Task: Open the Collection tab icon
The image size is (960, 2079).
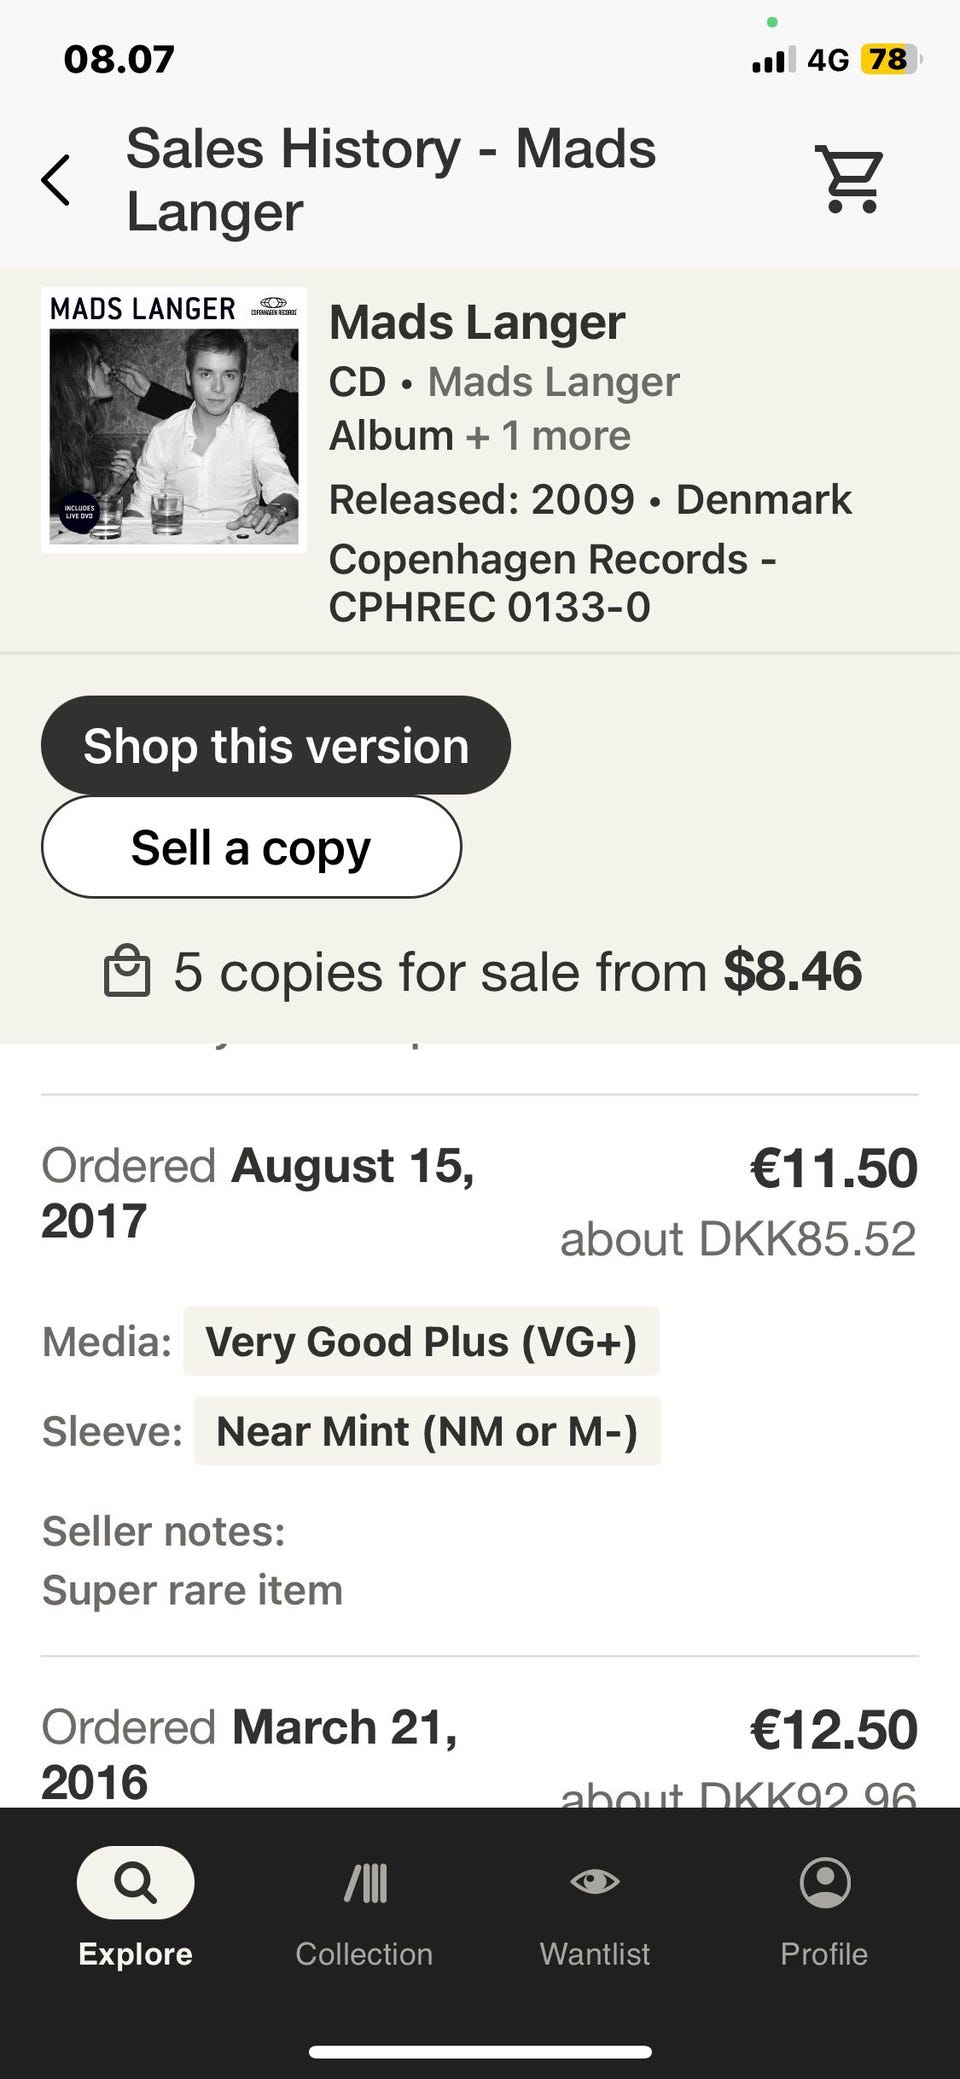Action: (x=365, y=1883)
